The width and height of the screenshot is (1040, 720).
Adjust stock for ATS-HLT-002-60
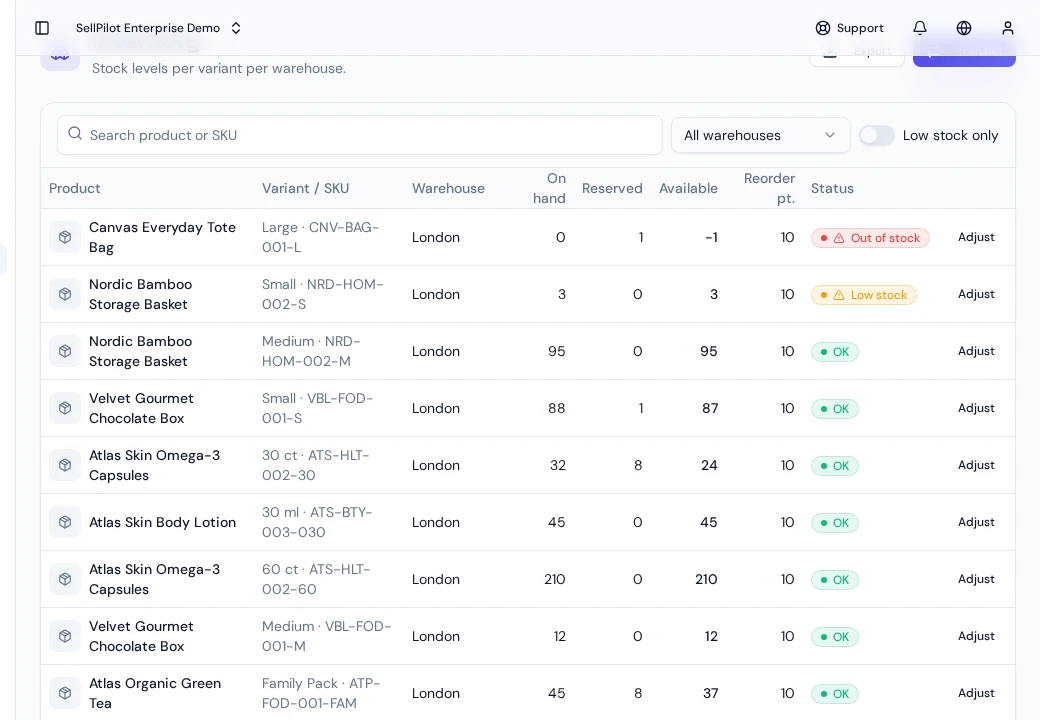[x=976, y=579]
